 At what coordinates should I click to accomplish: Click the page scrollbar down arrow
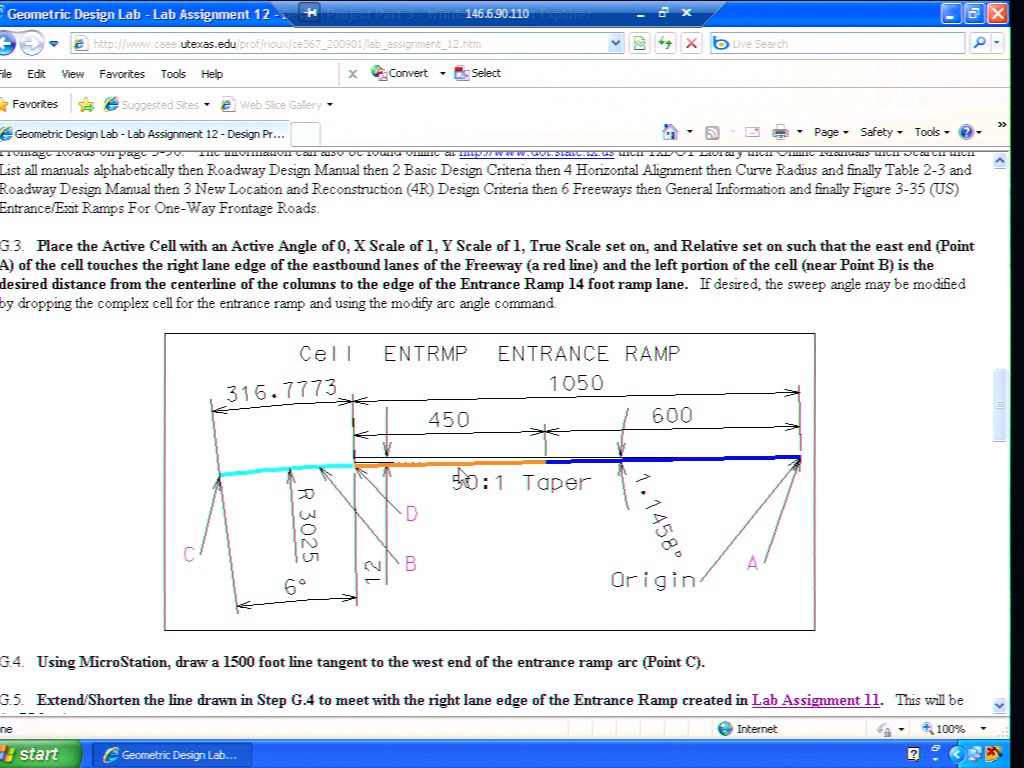tap(1000, 705)
